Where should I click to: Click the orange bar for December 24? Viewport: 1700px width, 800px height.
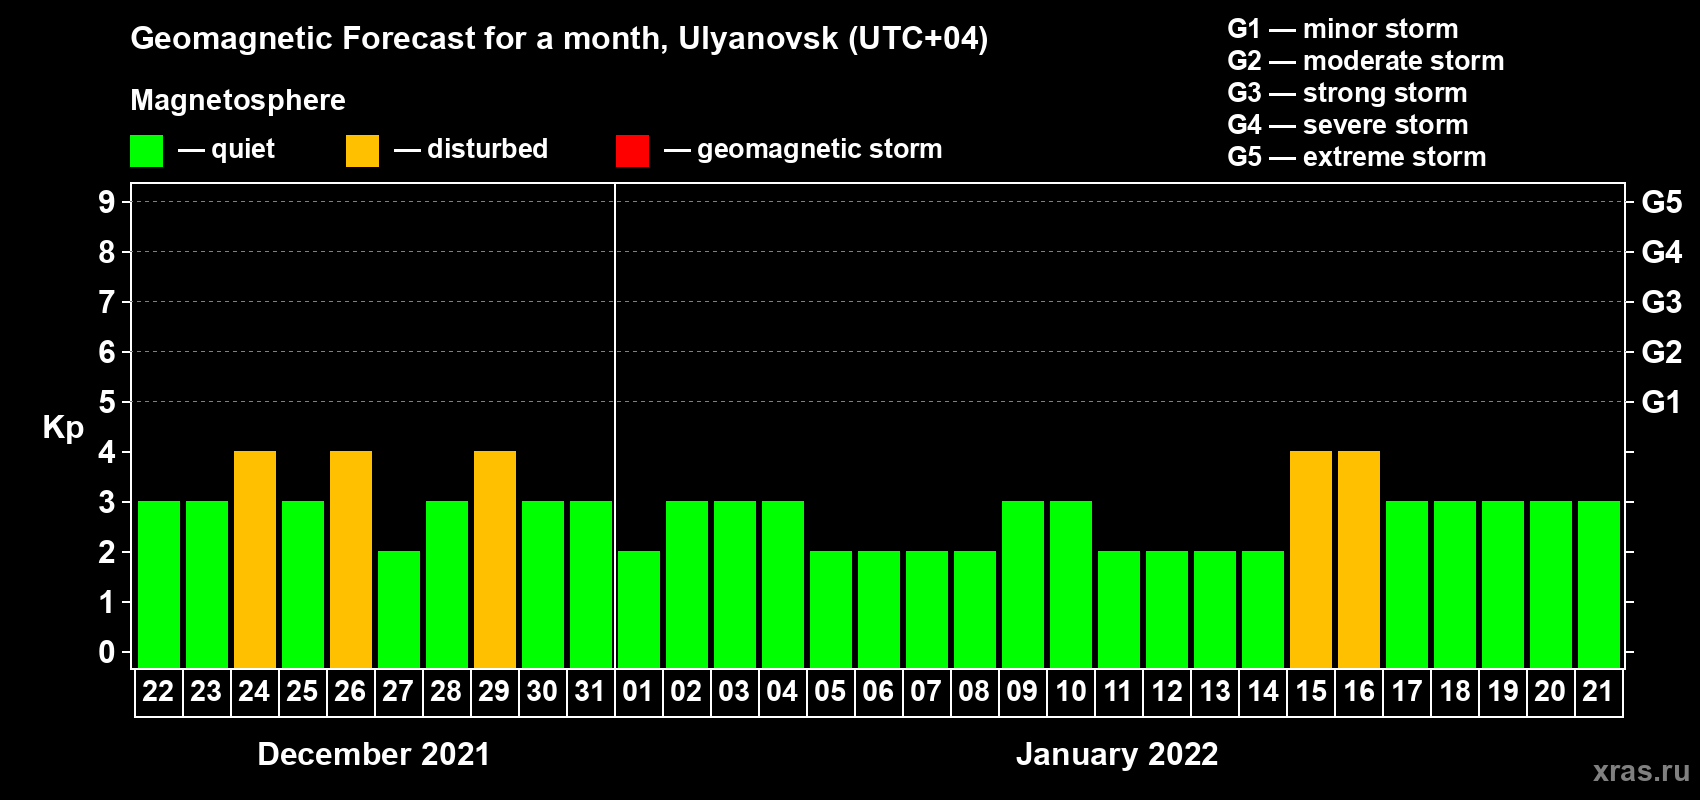coord(255,559)
